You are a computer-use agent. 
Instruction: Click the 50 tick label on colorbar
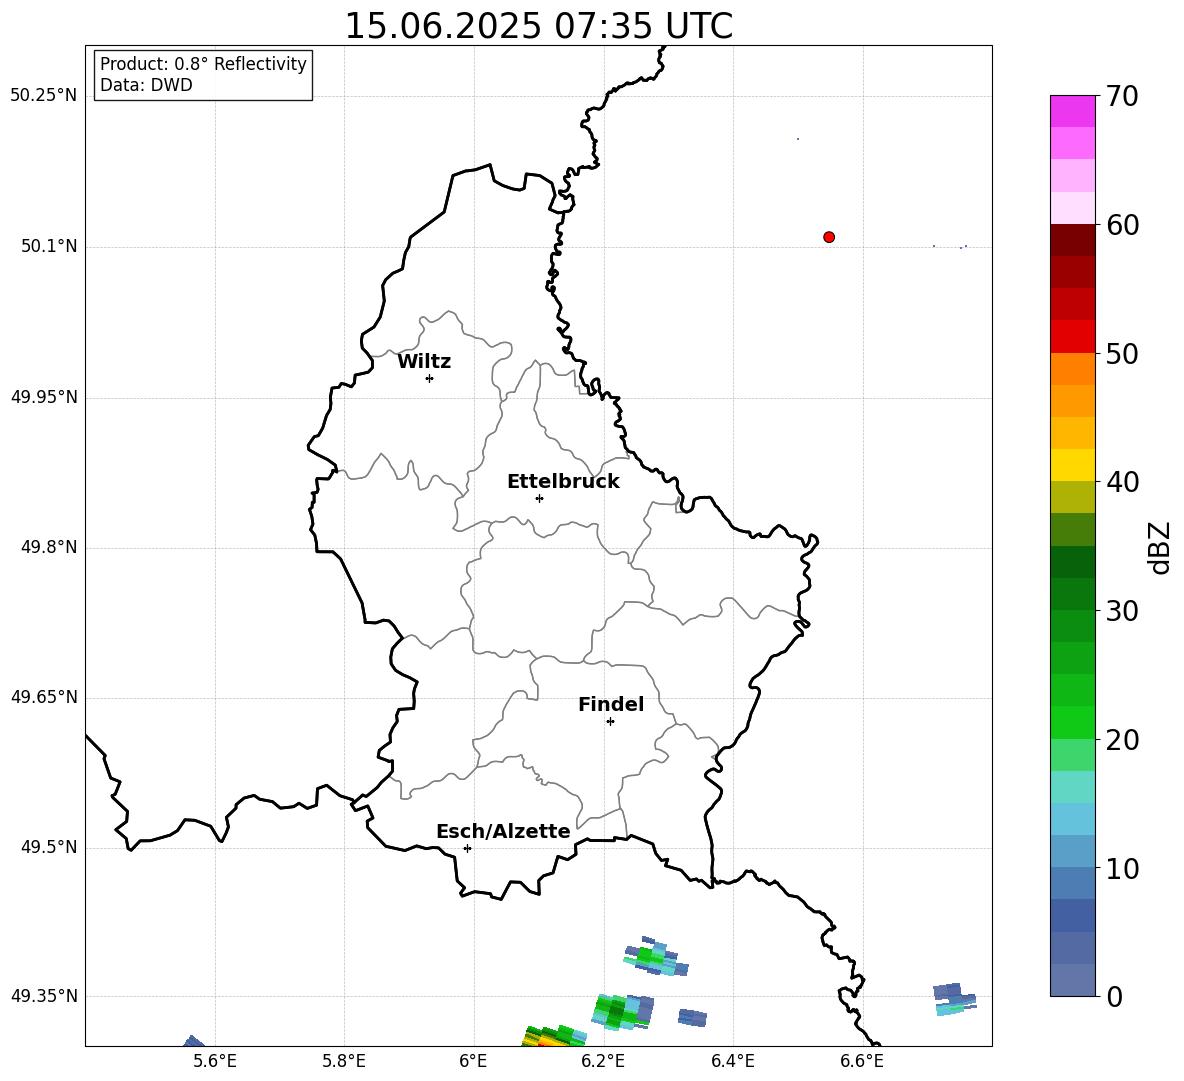click(x=1122, y=353)
